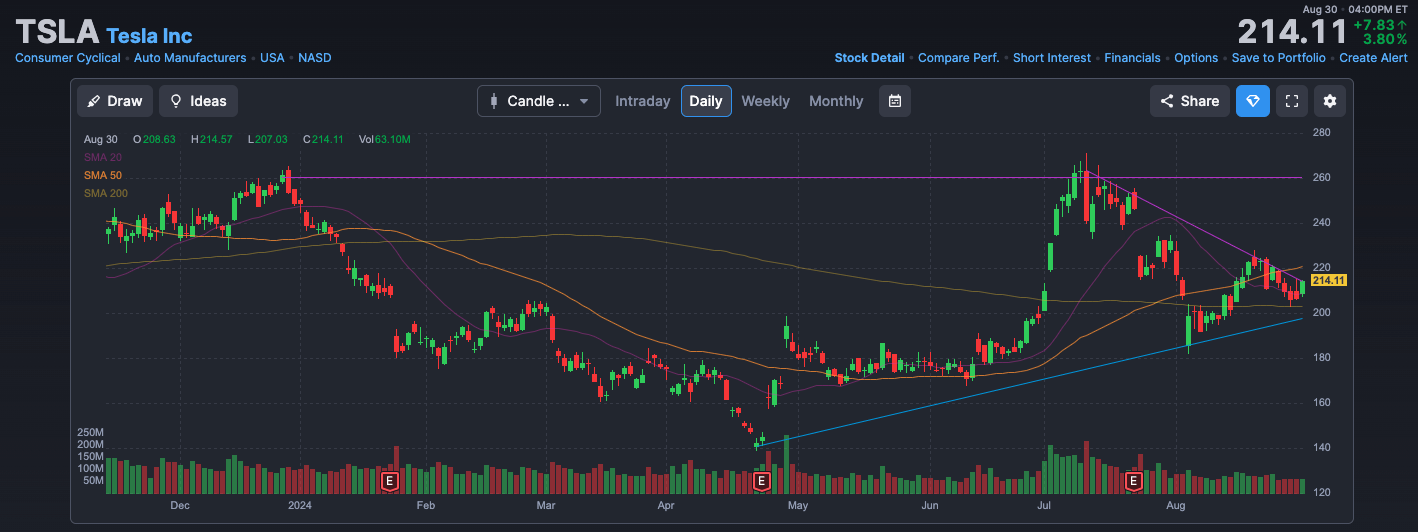The width and height of the screenshot is (1418, 532).
Task: Open the Consumer Cyclical sector link
Action: [68, 58]
